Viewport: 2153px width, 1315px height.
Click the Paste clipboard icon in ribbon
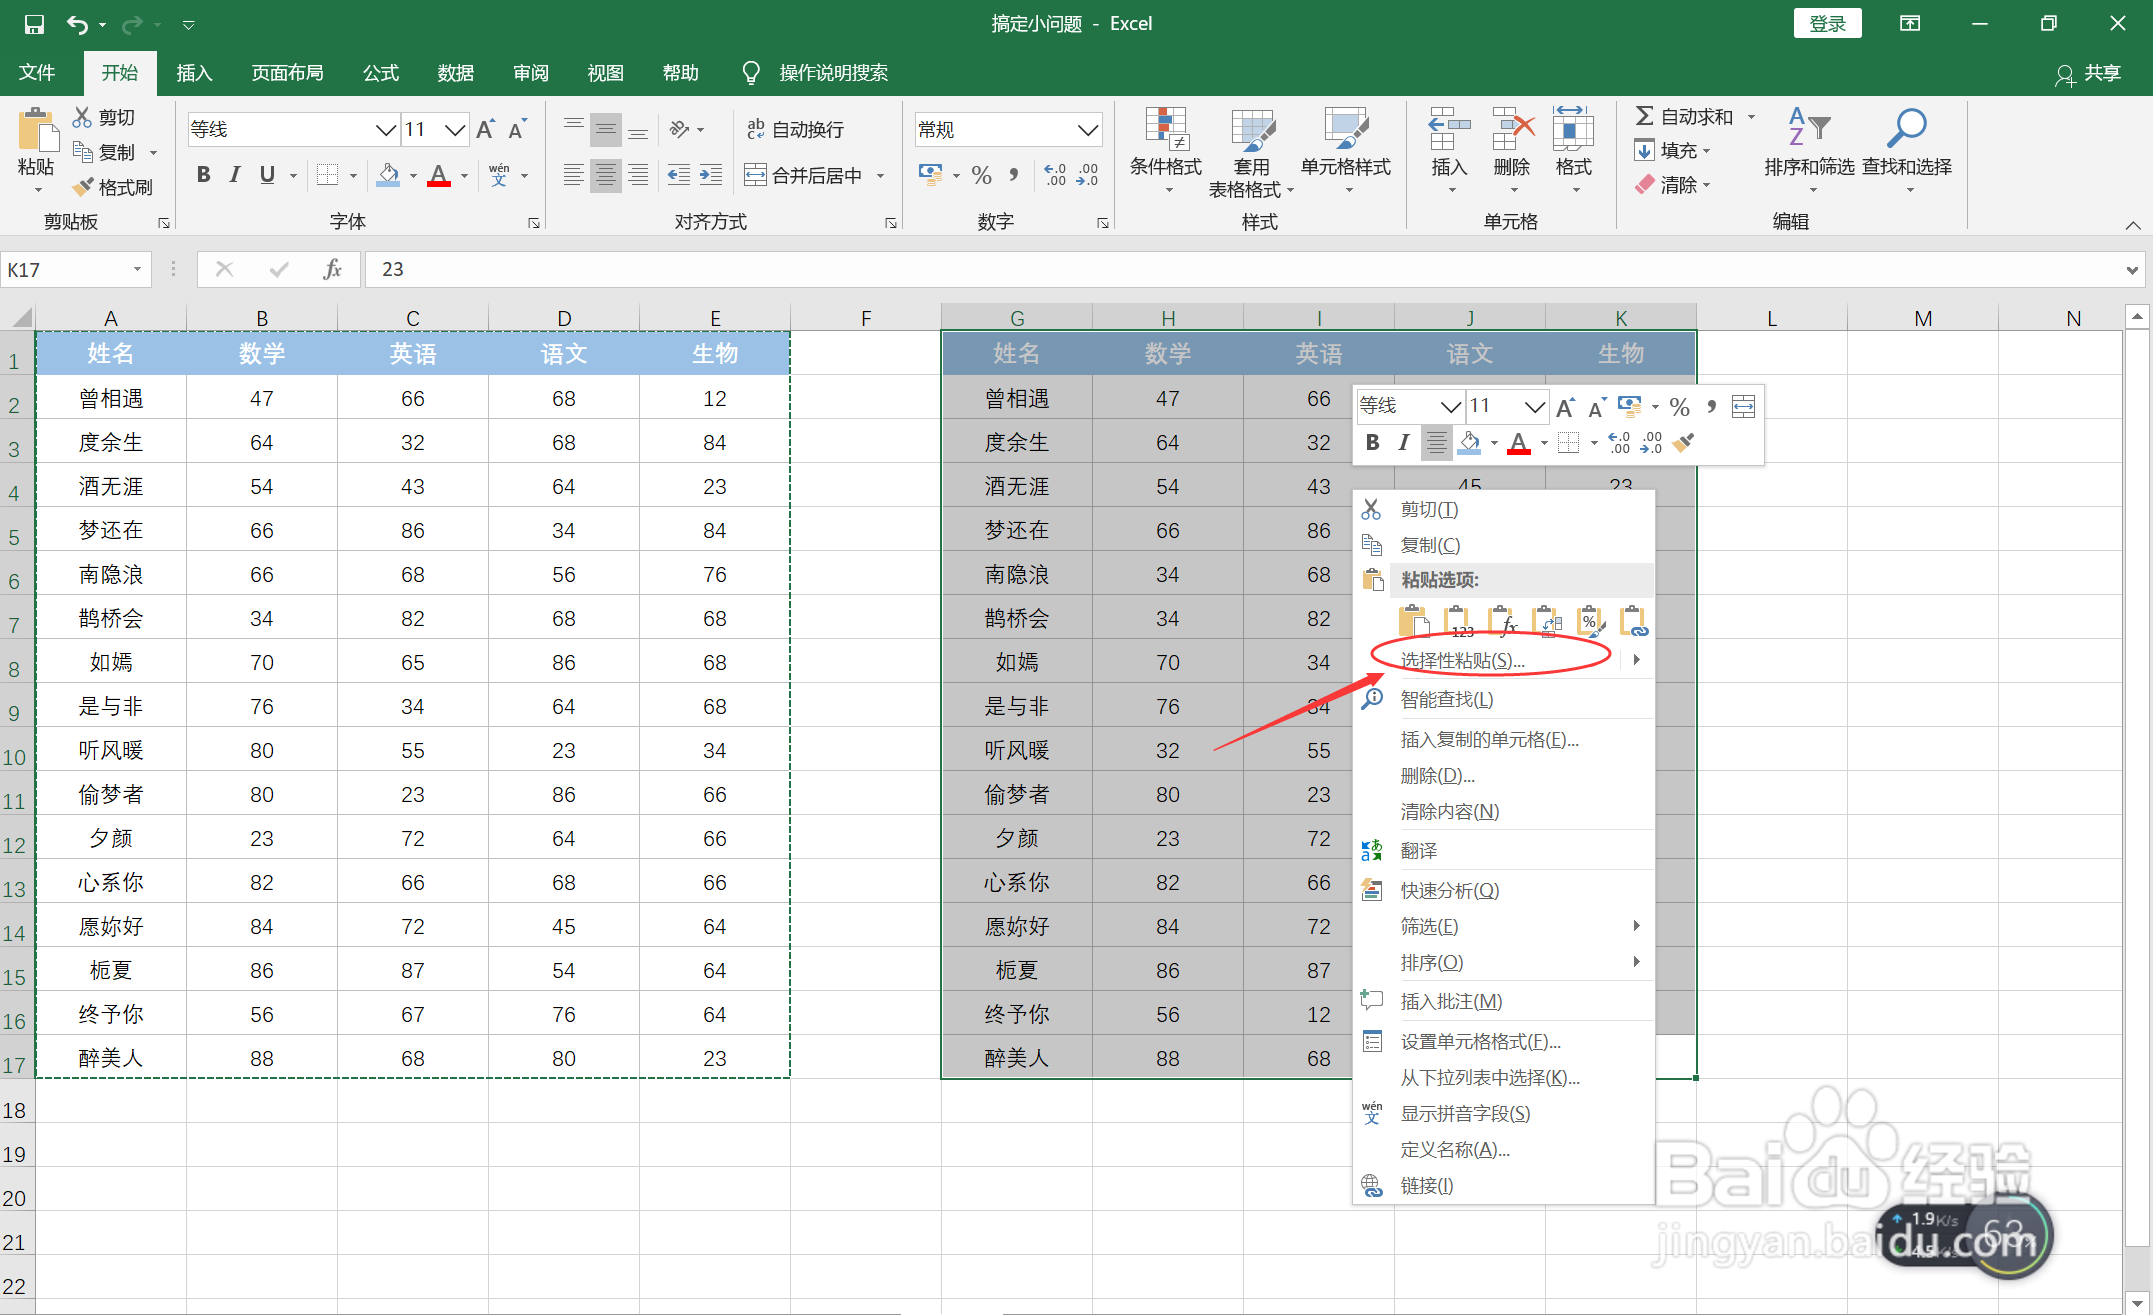click(38, 131)
